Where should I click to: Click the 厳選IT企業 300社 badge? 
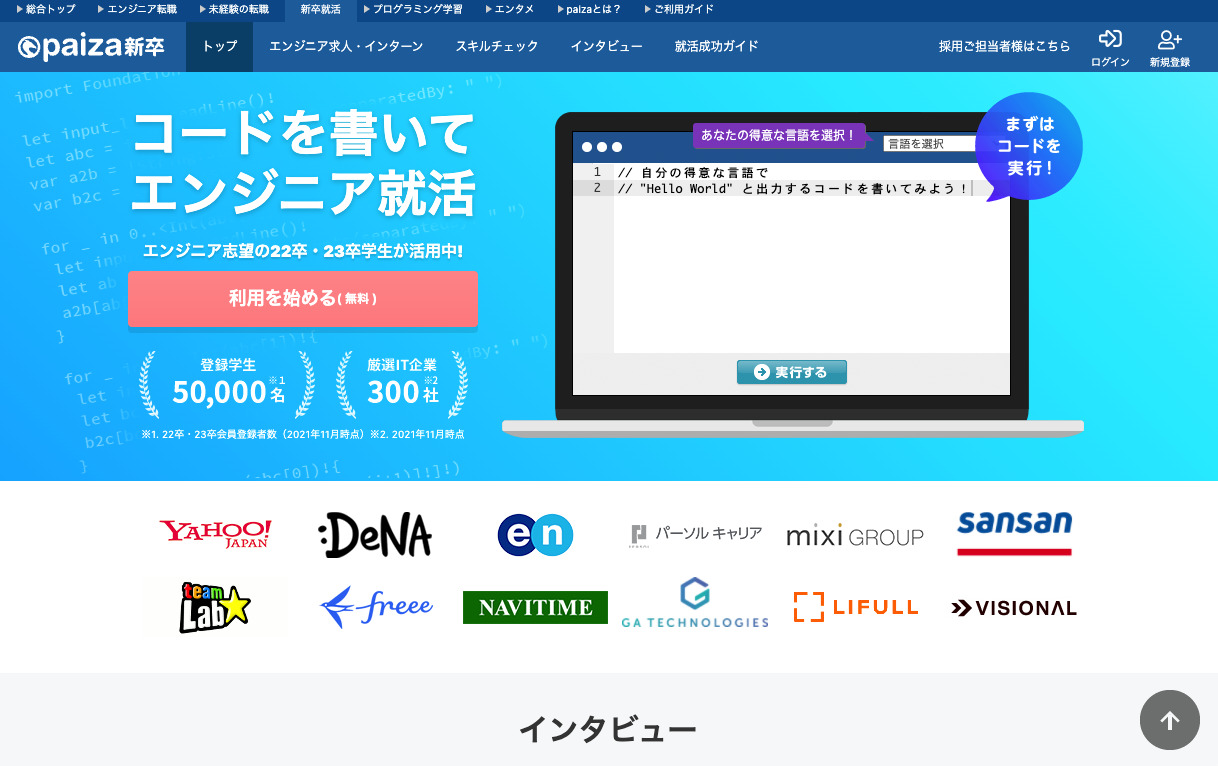tap(403, 383)
